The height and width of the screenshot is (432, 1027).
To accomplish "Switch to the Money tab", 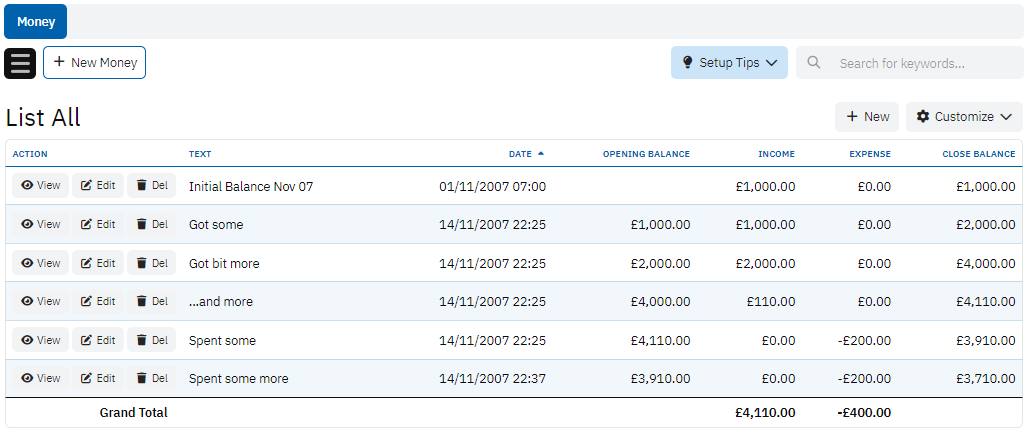I will pyautogui.click(x=36, y=22).
